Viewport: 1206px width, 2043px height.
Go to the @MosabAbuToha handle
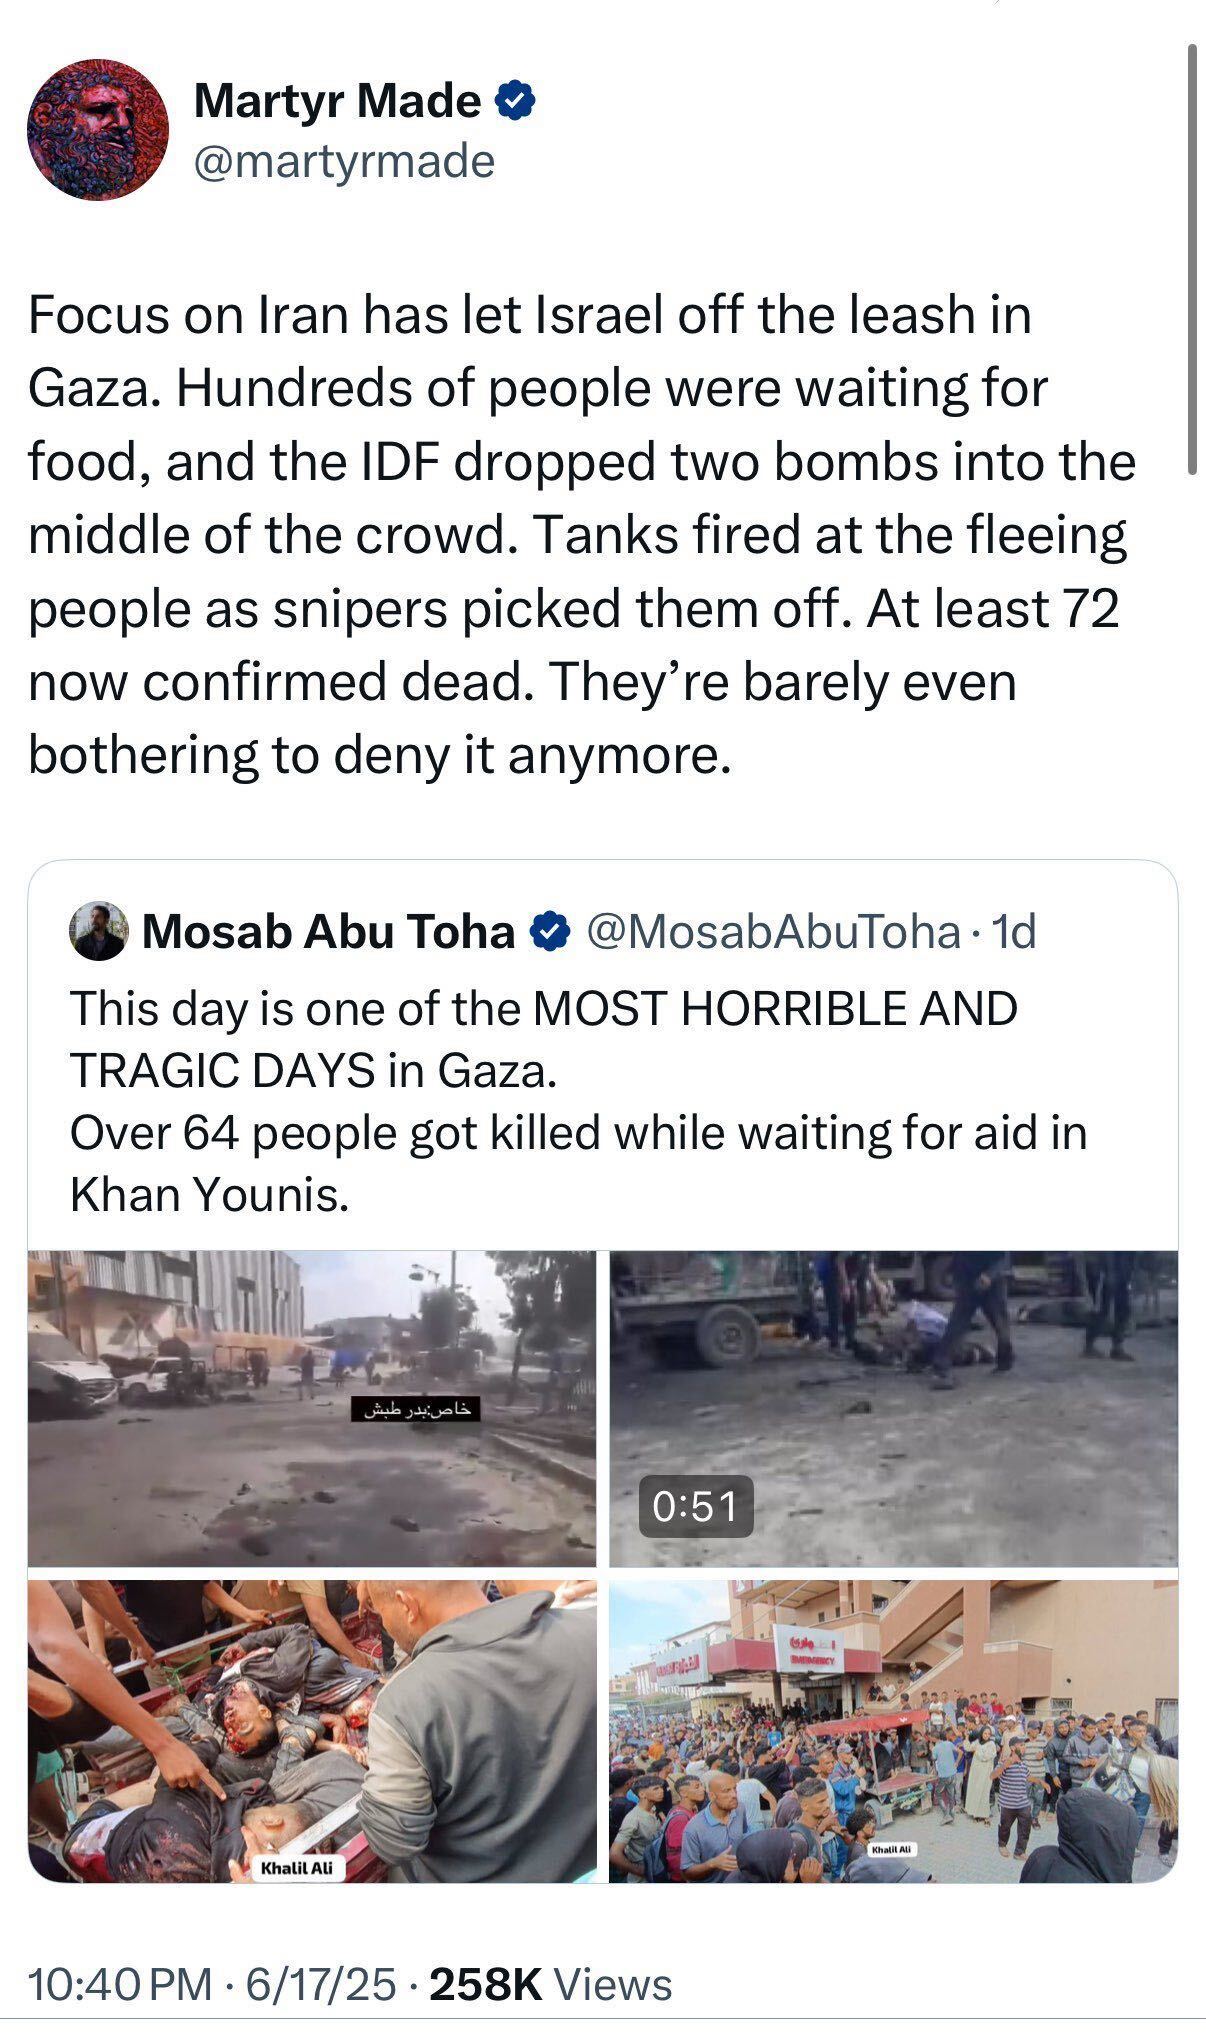point(773,931)
